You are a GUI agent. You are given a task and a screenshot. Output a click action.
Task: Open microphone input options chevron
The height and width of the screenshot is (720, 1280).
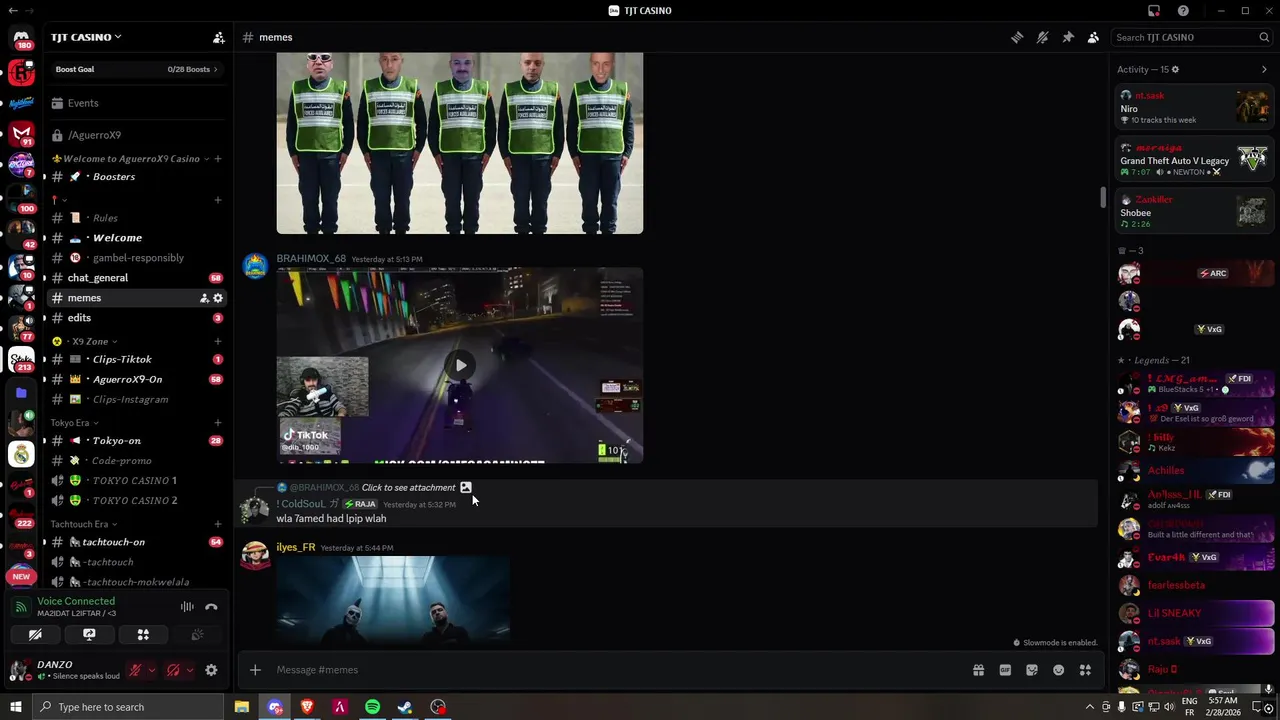point(151,670)
